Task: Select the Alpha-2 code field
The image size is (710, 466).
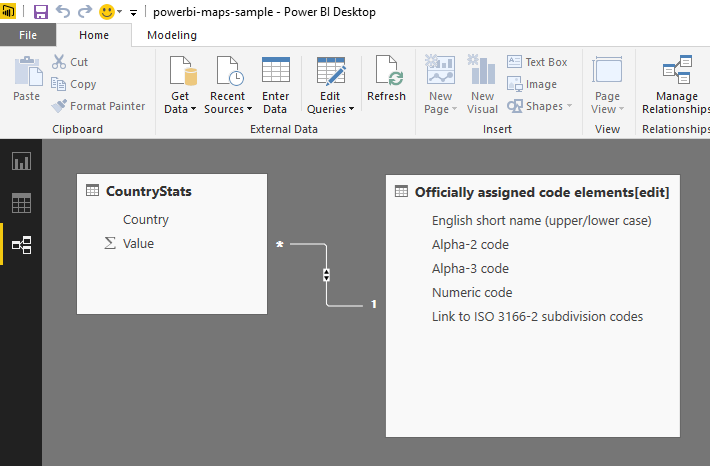Action: point(470,245)
